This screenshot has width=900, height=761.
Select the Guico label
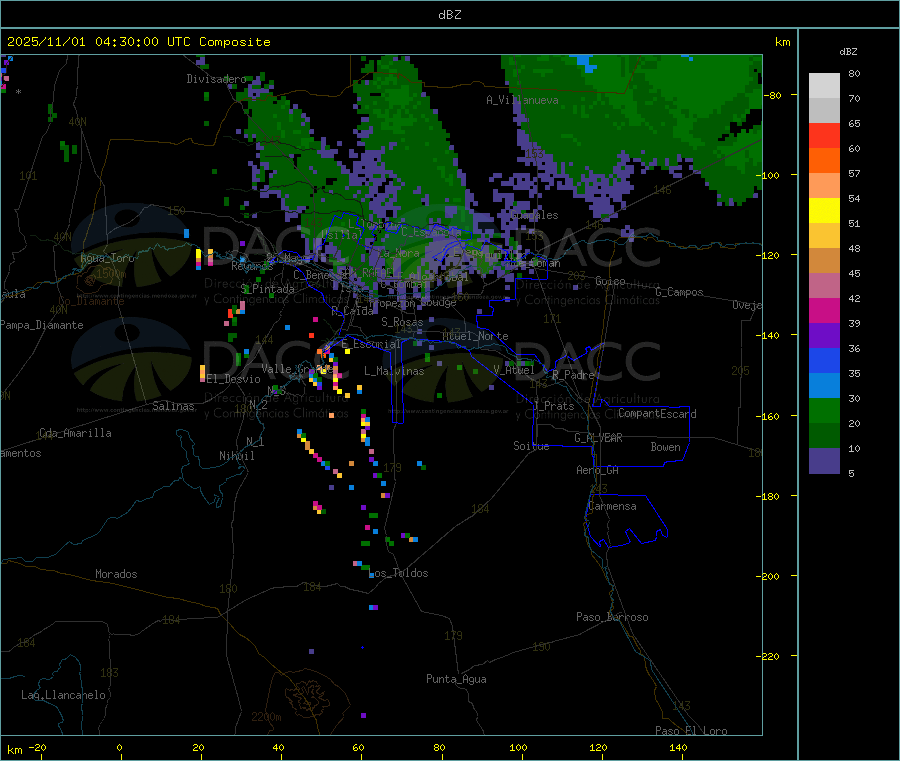(610, 281)
